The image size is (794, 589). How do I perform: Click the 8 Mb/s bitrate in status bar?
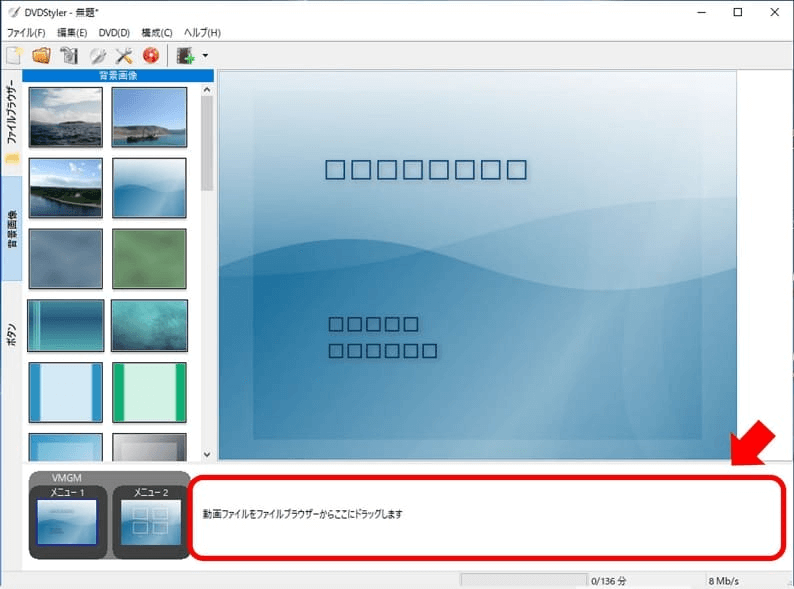click(725, 580)
